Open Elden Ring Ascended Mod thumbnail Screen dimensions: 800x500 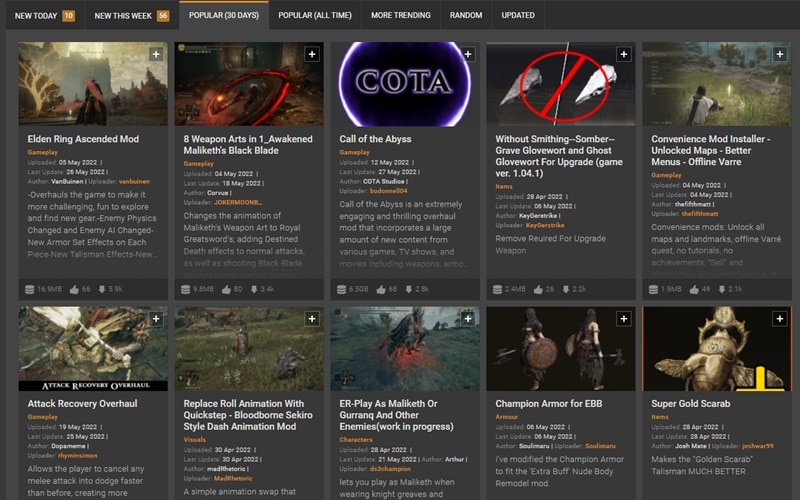93,84
